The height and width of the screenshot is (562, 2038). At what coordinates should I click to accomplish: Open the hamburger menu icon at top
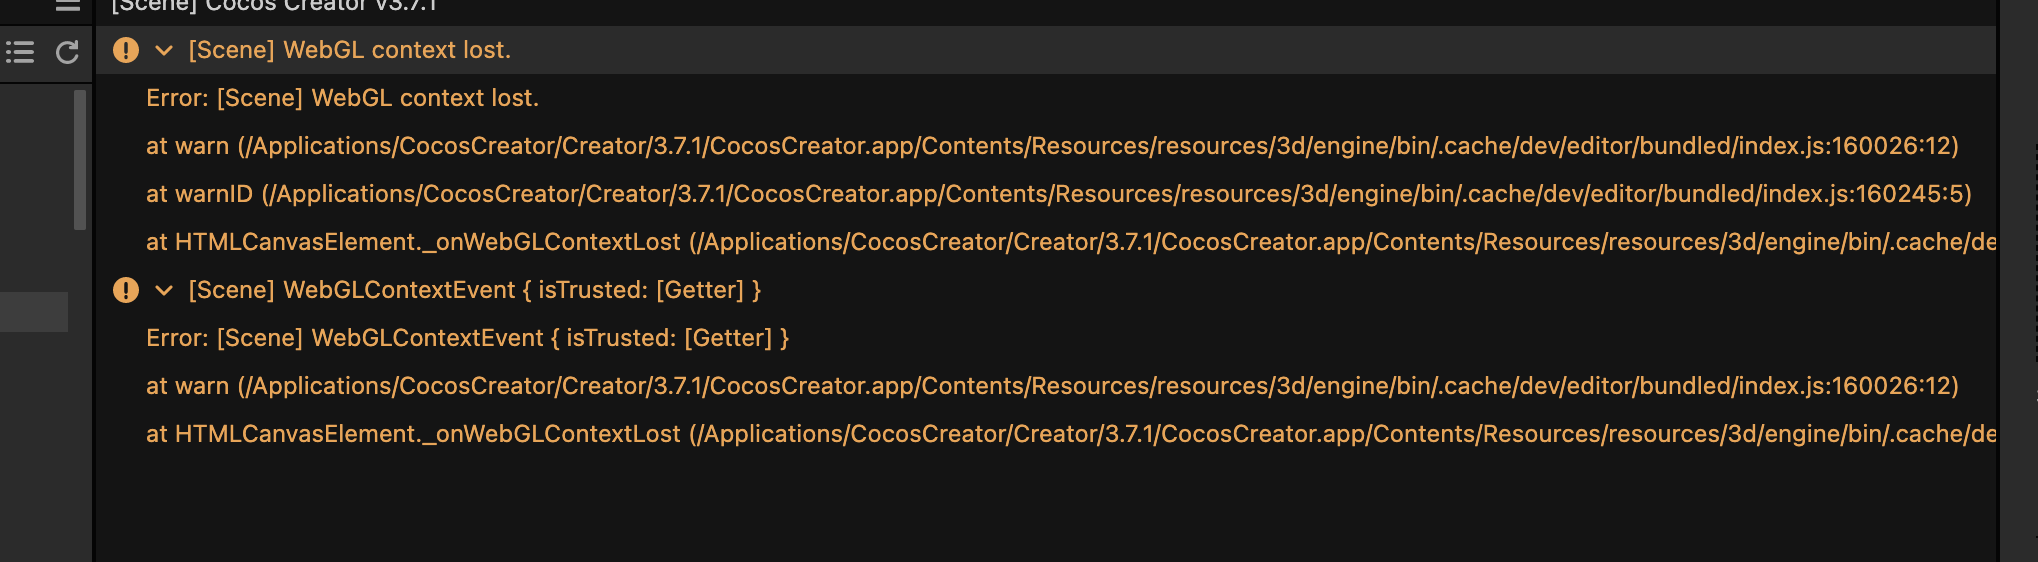(x=67, y=6)
